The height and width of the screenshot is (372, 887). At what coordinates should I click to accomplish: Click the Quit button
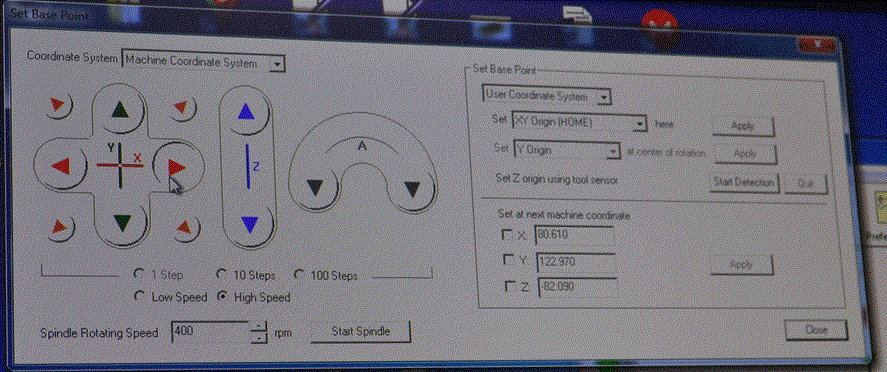click(x=806, y=184)
